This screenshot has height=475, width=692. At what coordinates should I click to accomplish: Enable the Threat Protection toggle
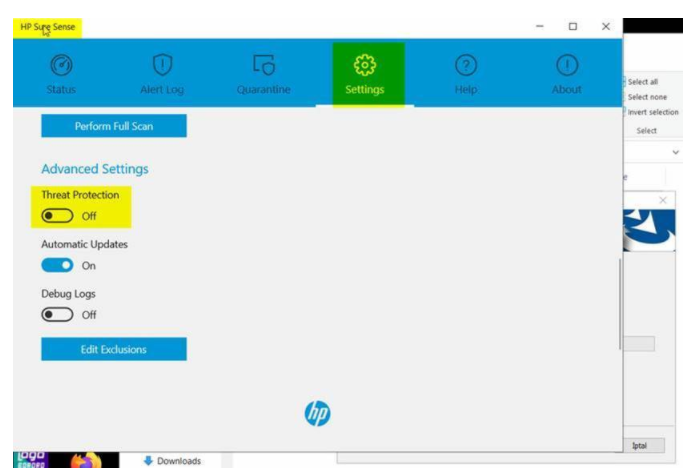click(x=57, y=216)
